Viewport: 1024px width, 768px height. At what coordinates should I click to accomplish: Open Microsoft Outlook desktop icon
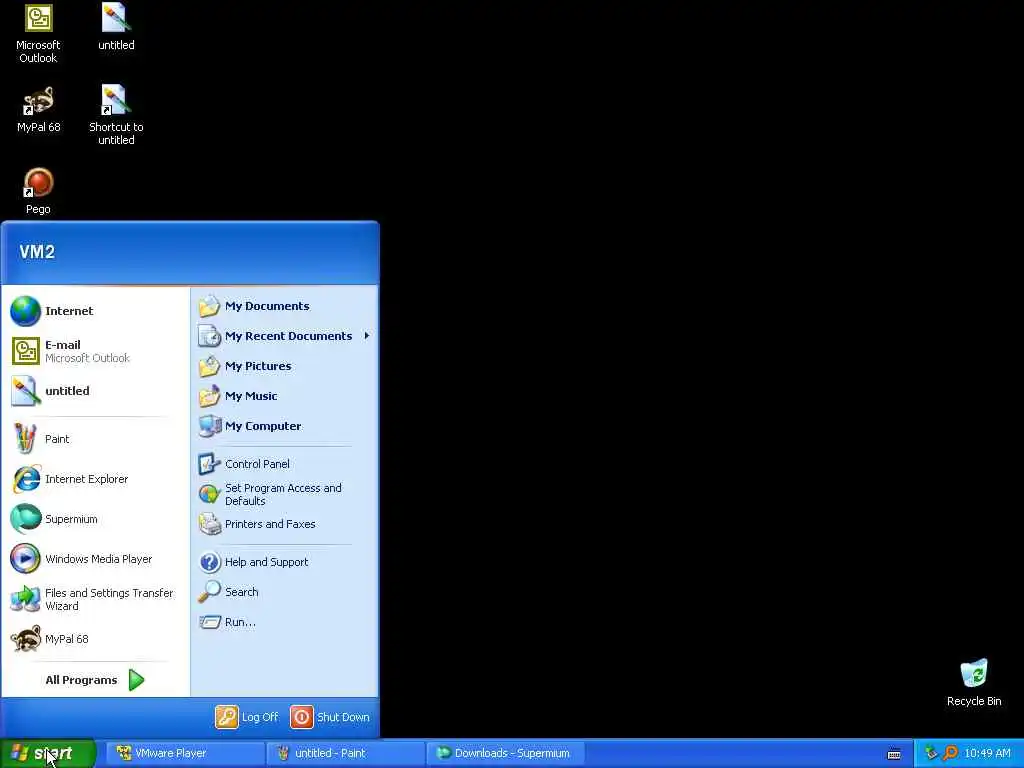pyautogui.click(x=38, y=34)
